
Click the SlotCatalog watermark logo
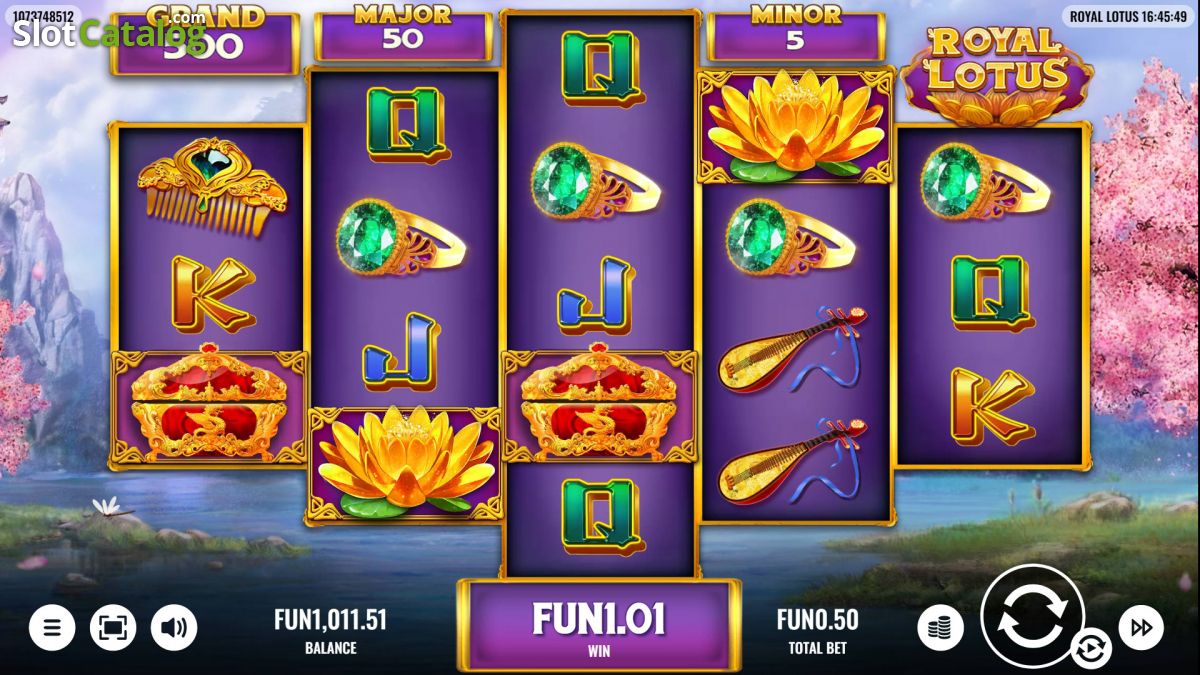(108, 33)
